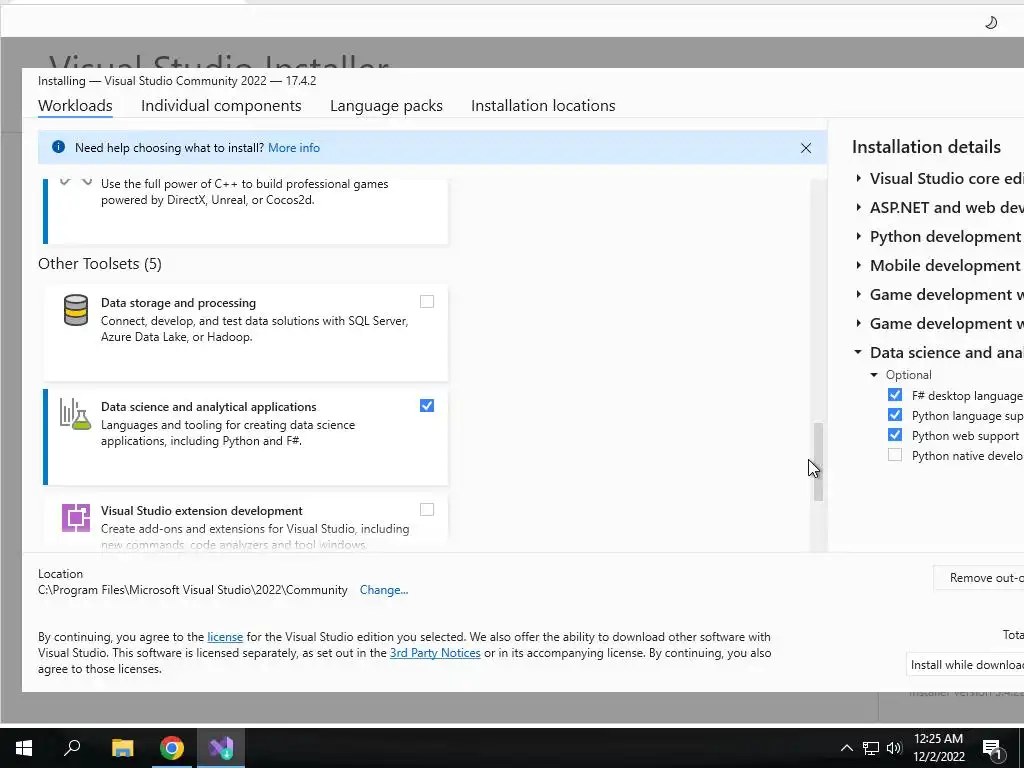
Task: Check Visual Studio extension development workload
Action: click(426, 509)
